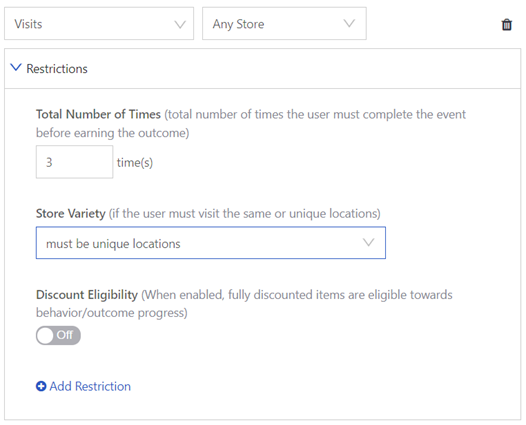Select the must be unique locations text
The height and width of the screenshot is (425, 526).
click(x=113, y=244)
